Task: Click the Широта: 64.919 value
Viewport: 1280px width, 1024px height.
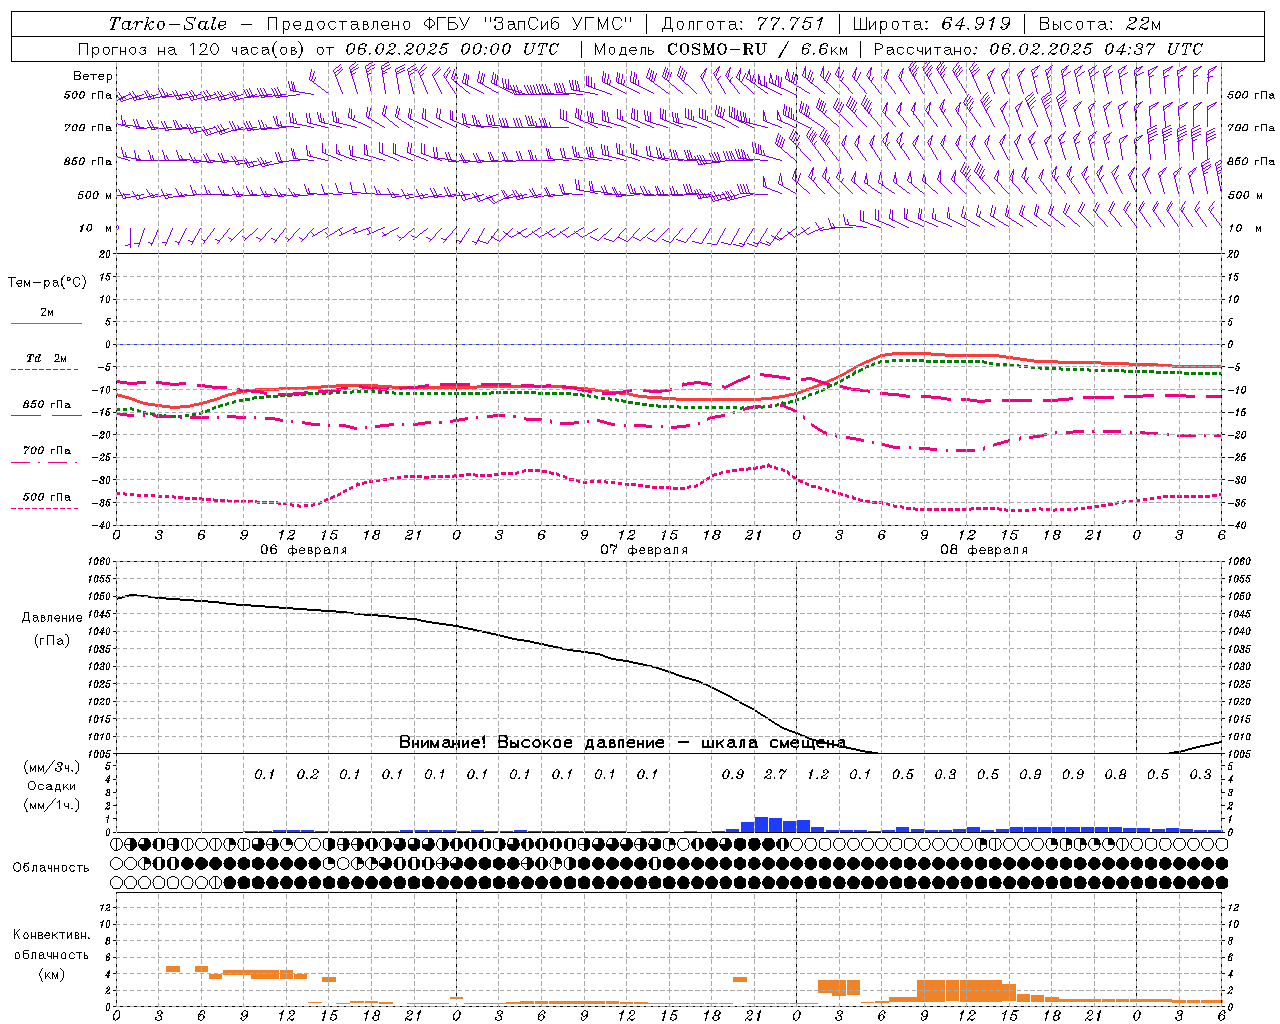Action: pyautogui.click(x=932, y=24)
